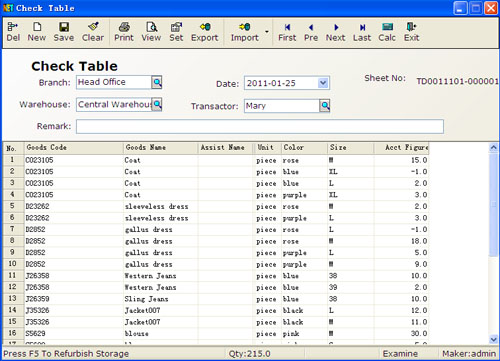Viewport: 500px width, 361px height.
Task: Clear the sheet with Clear icon
Action: tap(93, 32)
